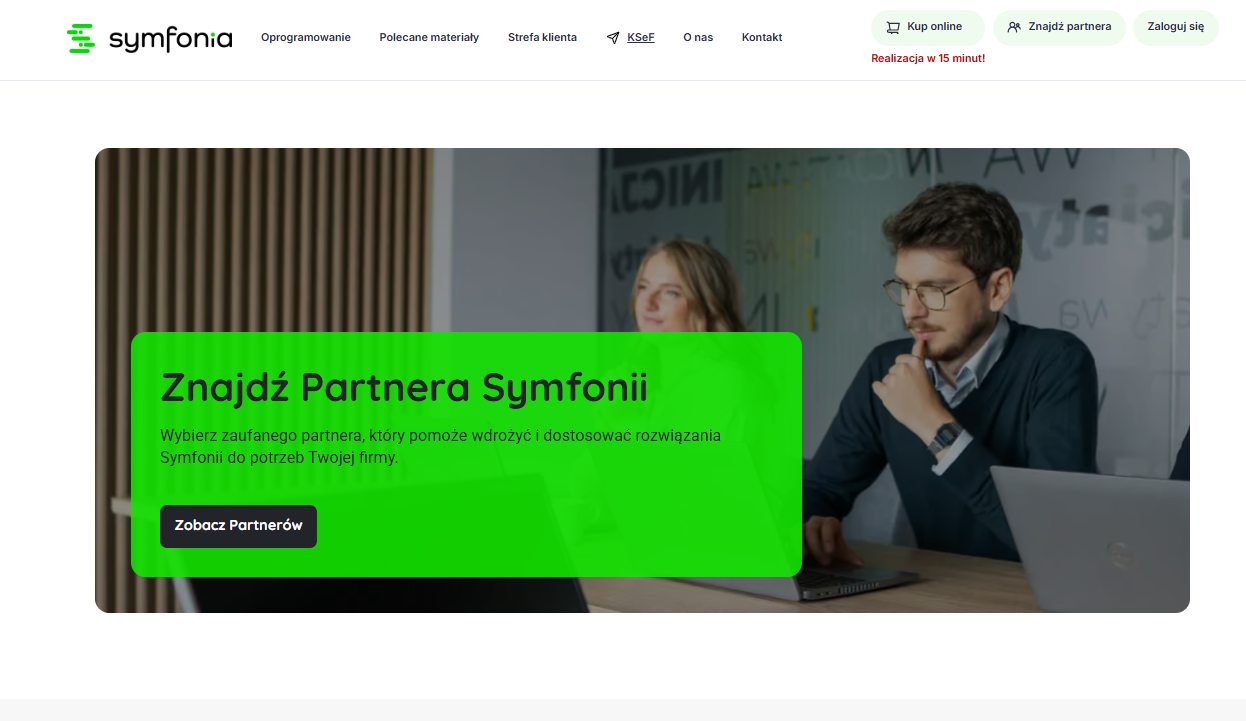Click the dark Zobacz Partnerów button
This screenshot has height=721, width=1246.
pos(238,526)
